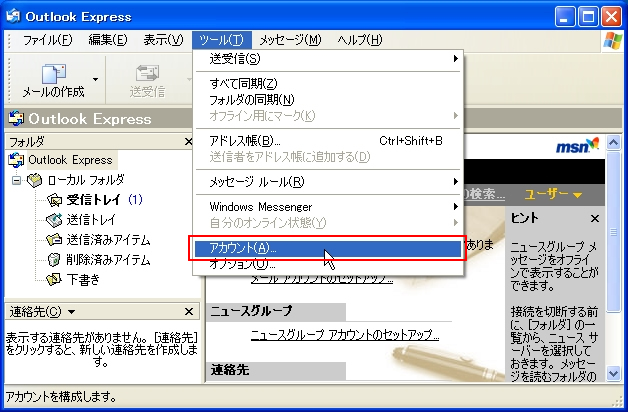Choose フォルダの同期(N) menu entry
Screen dimensions: 628x412
pyautogui.click(x=328, y=100)
